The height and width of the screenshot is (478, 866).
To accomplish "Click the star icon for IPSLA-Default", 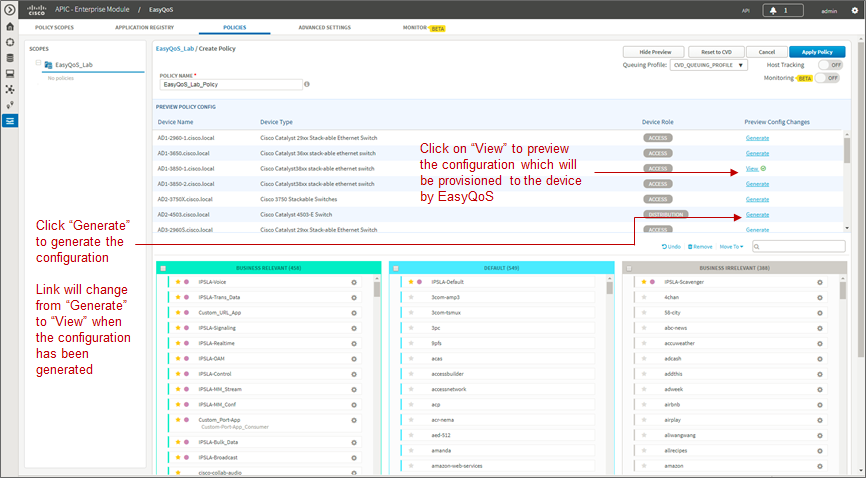I will 411,282.
